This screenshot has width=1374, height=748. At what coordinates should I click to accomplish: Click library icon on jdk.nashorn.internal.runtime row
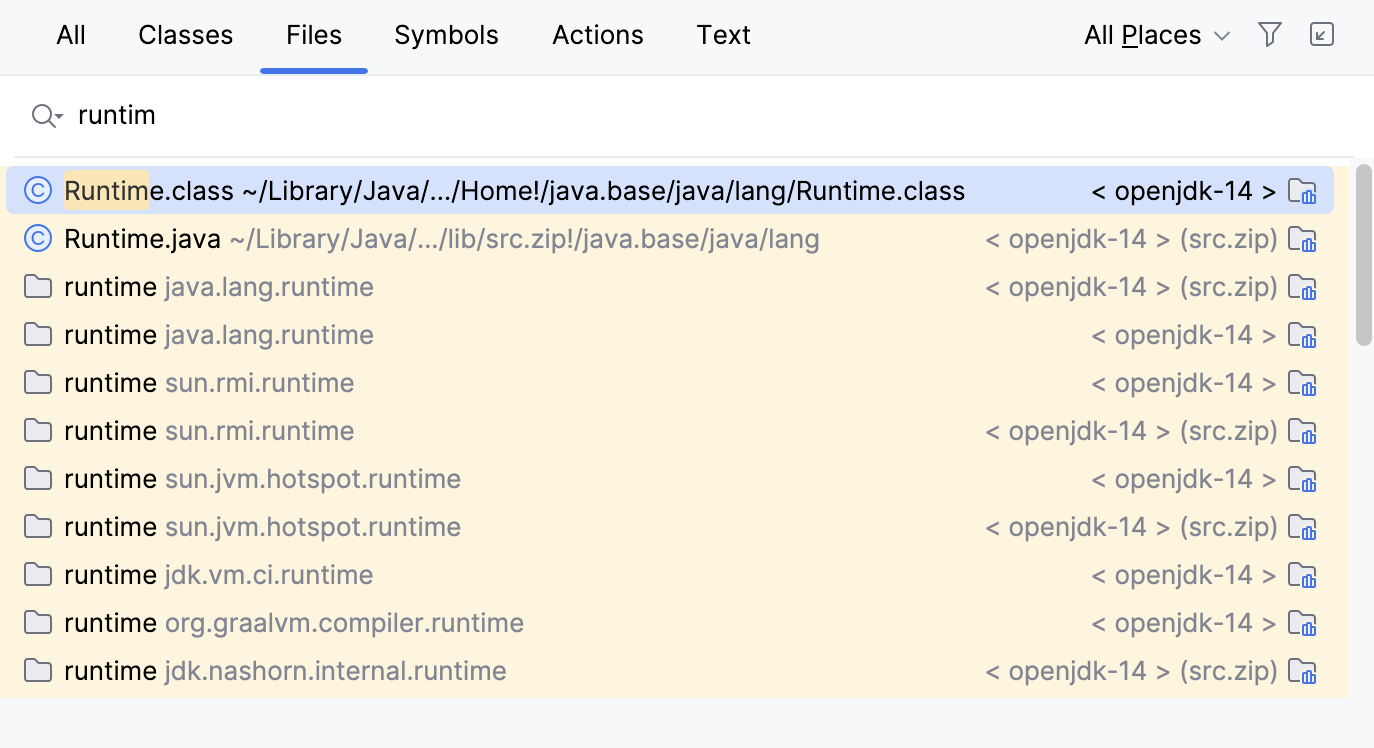click(1302, 671)
